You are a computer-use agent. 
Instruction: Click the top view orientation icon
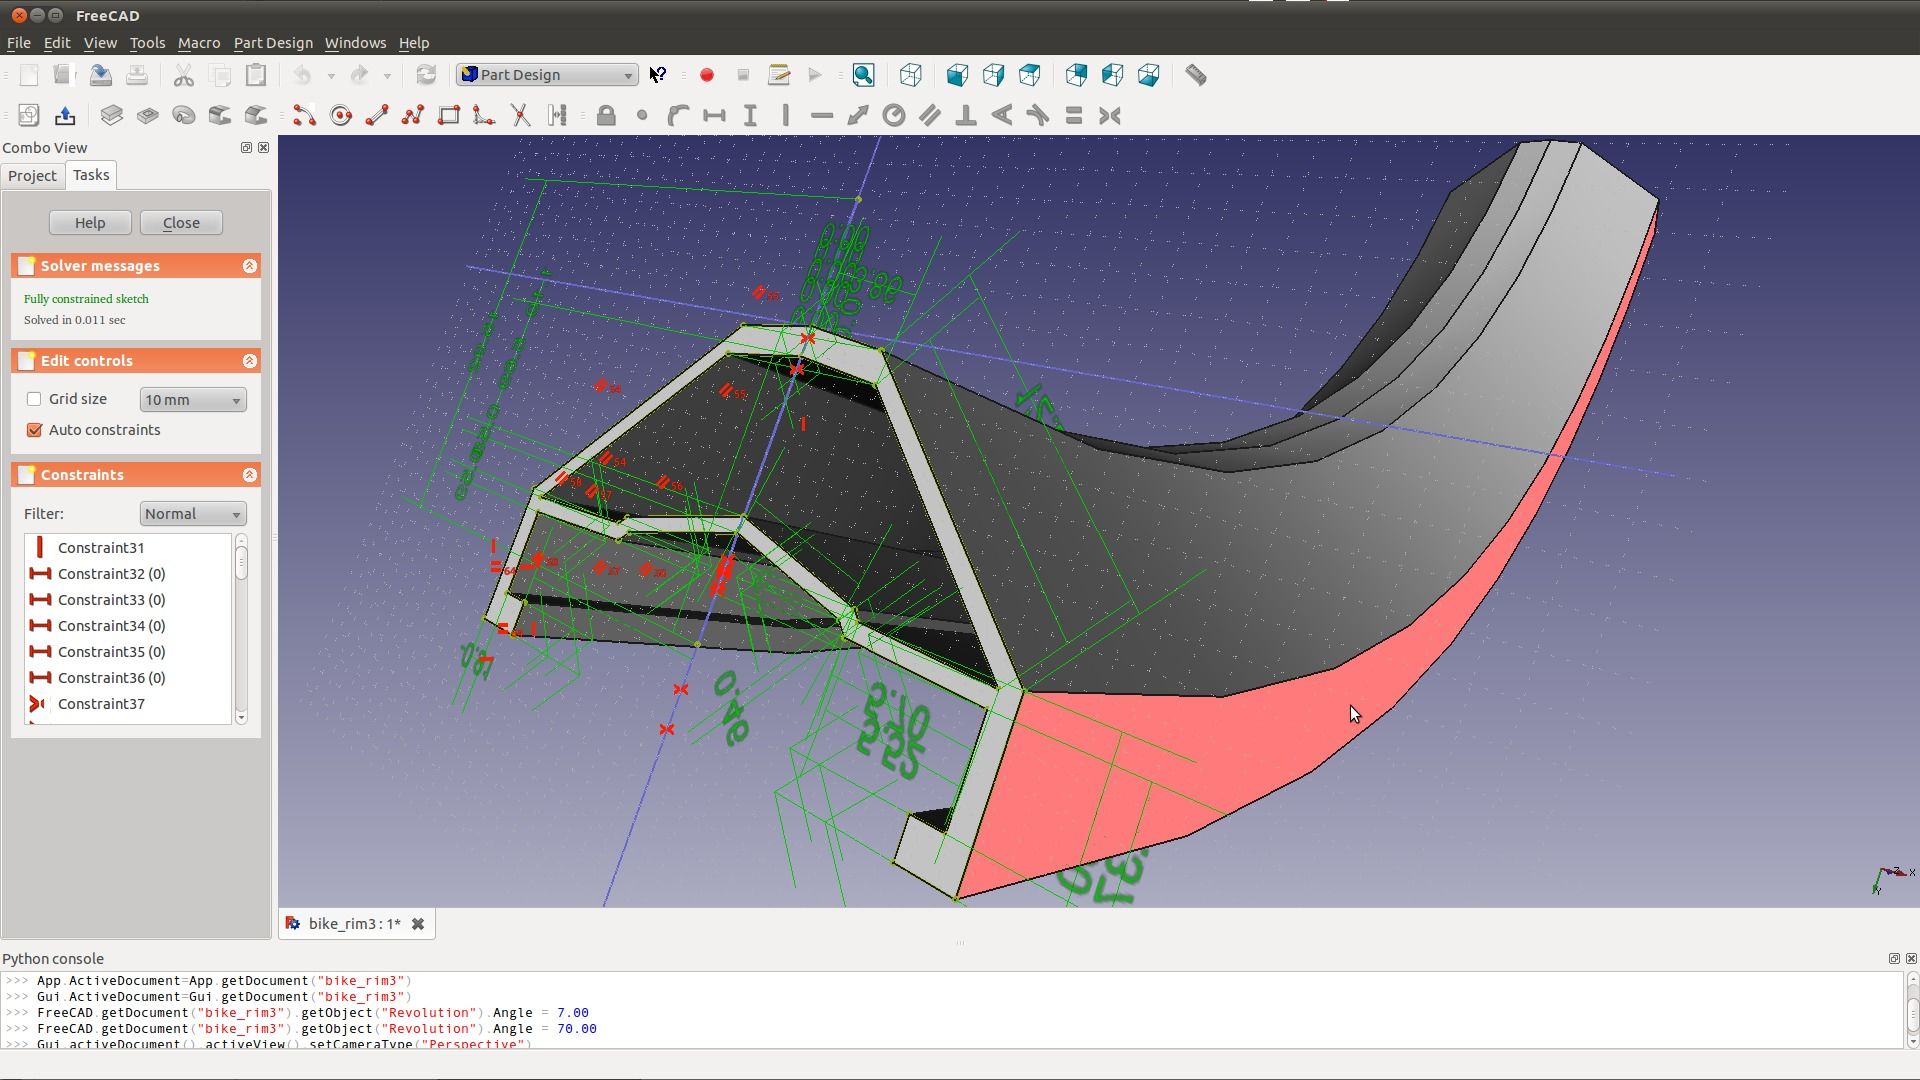click(993, 74)
